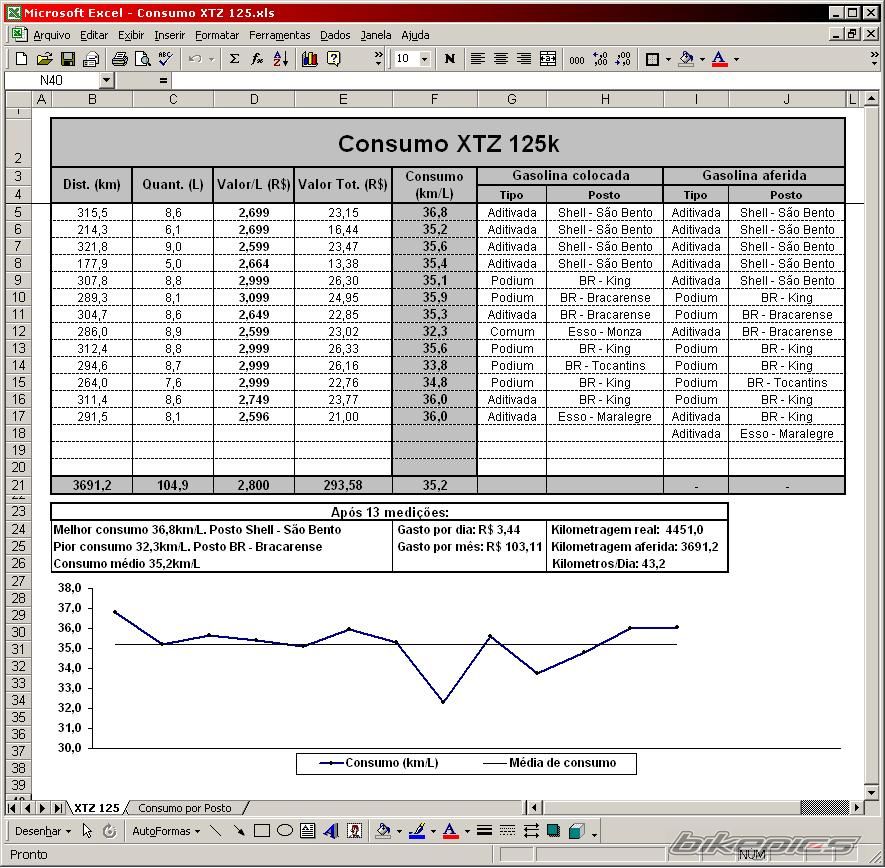Align text left in the cell
This screenshot has width=885, height=868.
477,59
